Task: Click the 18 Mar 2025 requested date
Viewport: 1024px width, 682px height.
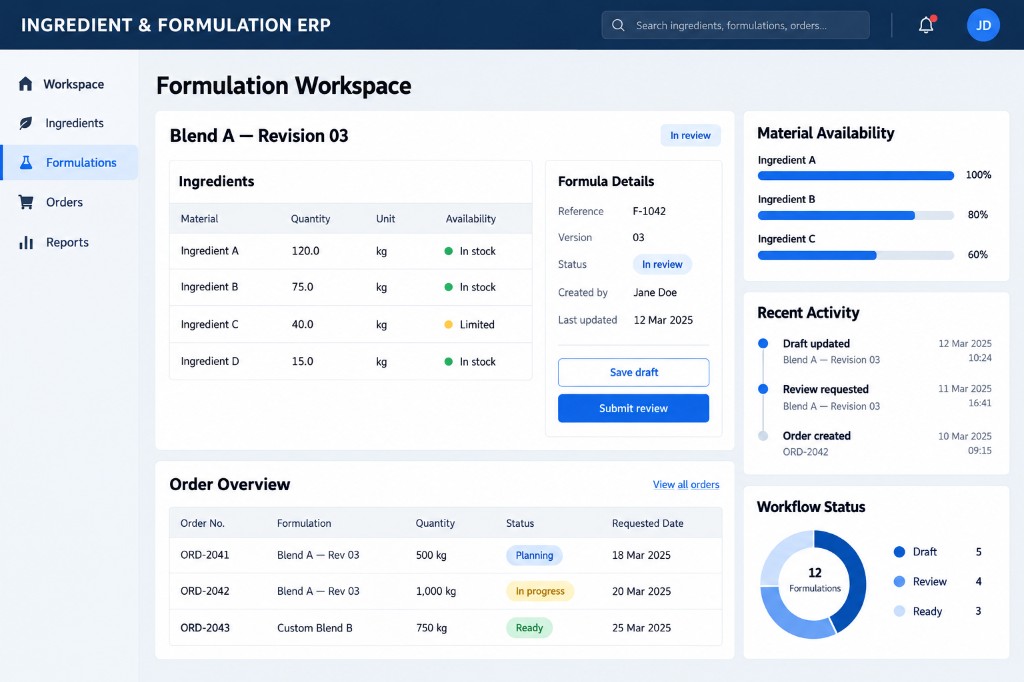Action: (x=641, y=555)
